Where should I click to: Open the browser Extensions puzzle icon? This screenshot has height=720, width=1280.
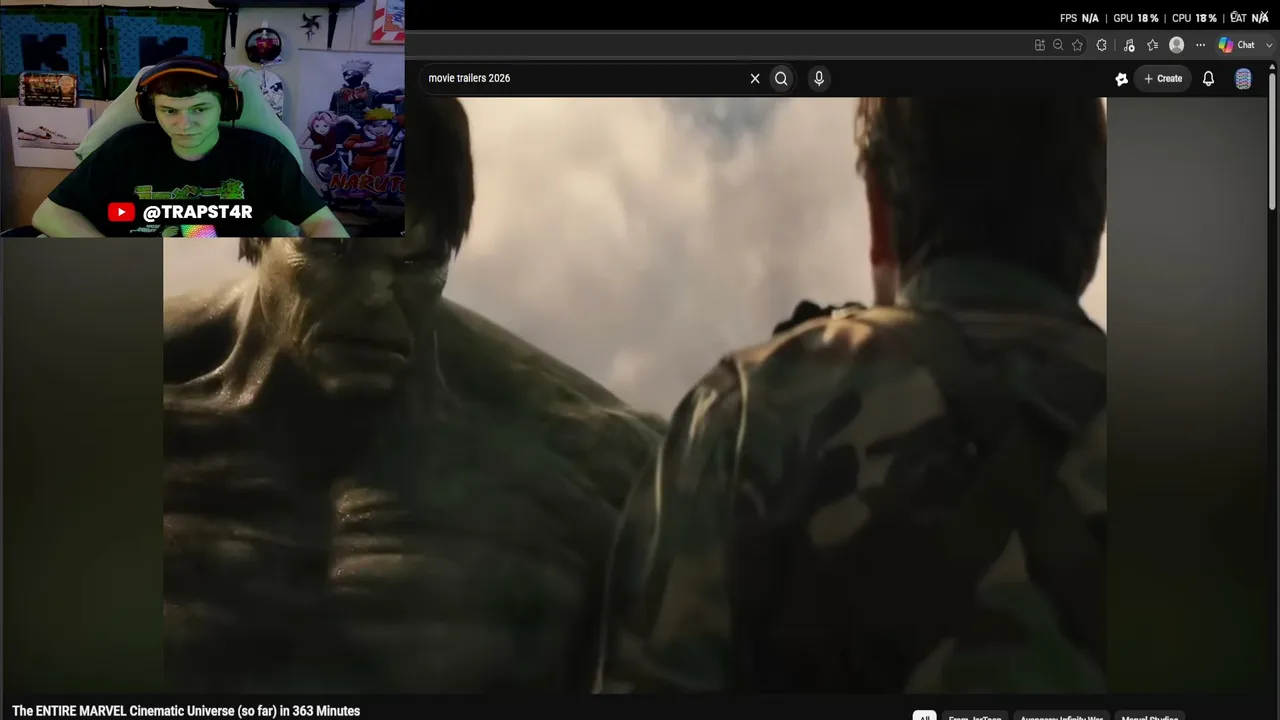pos(1102,45)
